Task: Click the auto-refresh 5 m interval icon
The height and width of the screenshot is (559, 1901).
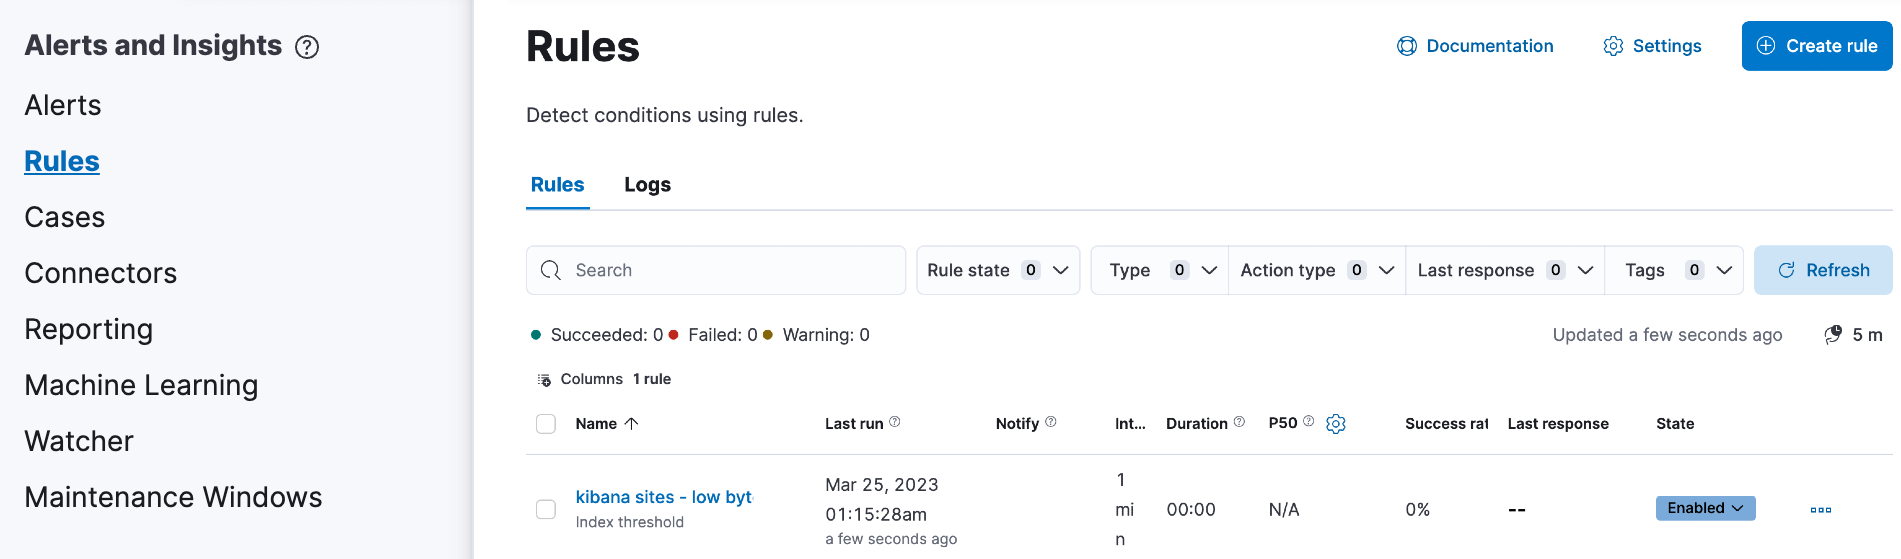Action: 1833,335
